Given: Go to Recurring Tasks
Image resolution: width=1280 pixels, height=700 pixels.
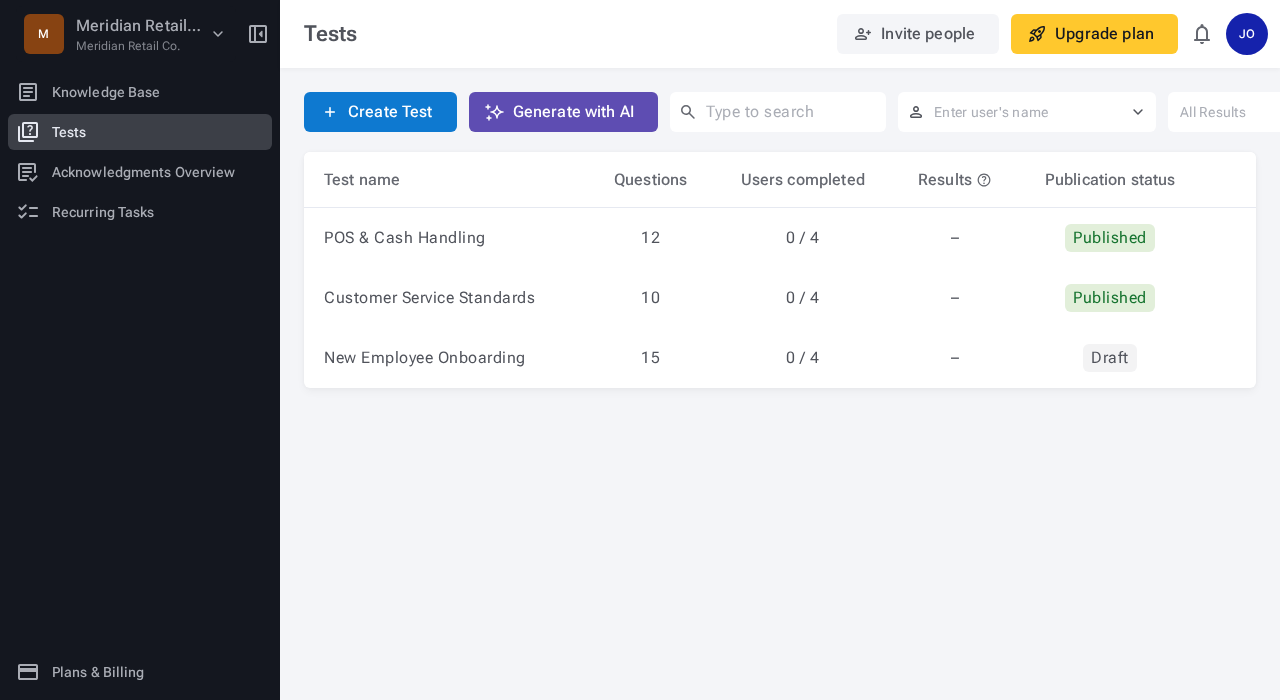Looking at the screenshot, I should tap(140, 212).
